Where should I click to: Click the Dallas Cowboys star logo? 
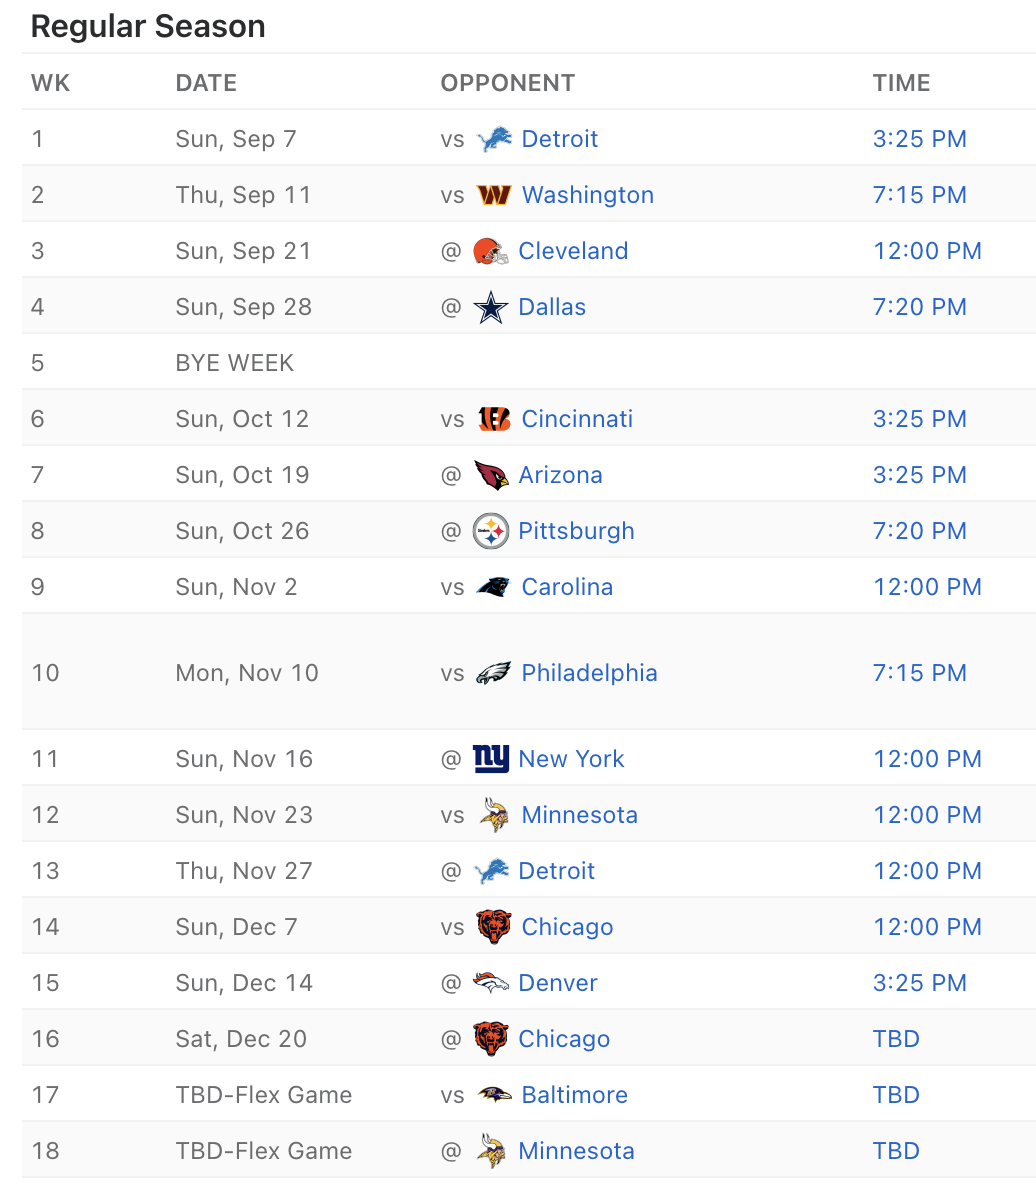pos(491,307)
